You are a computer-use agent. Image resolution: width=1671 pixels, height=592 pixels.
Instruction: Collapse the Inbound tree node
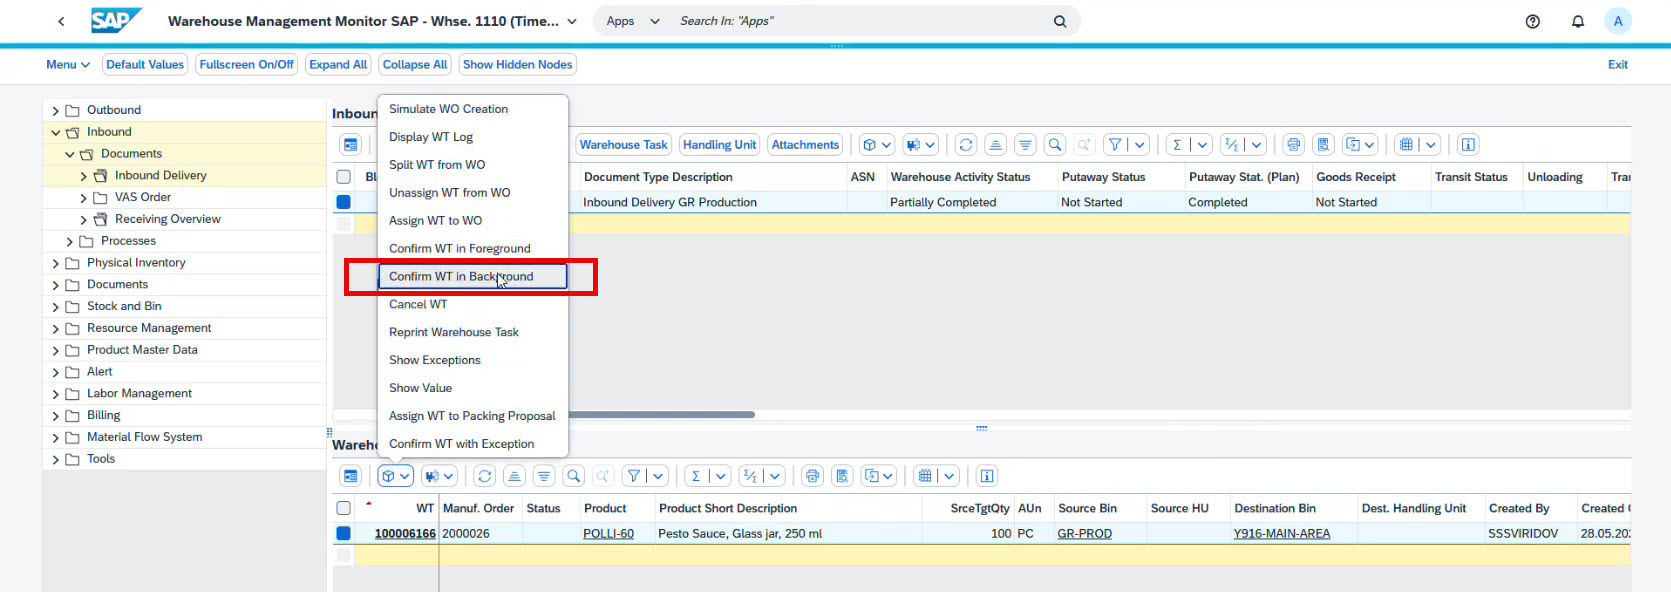(x=56, y=132)
